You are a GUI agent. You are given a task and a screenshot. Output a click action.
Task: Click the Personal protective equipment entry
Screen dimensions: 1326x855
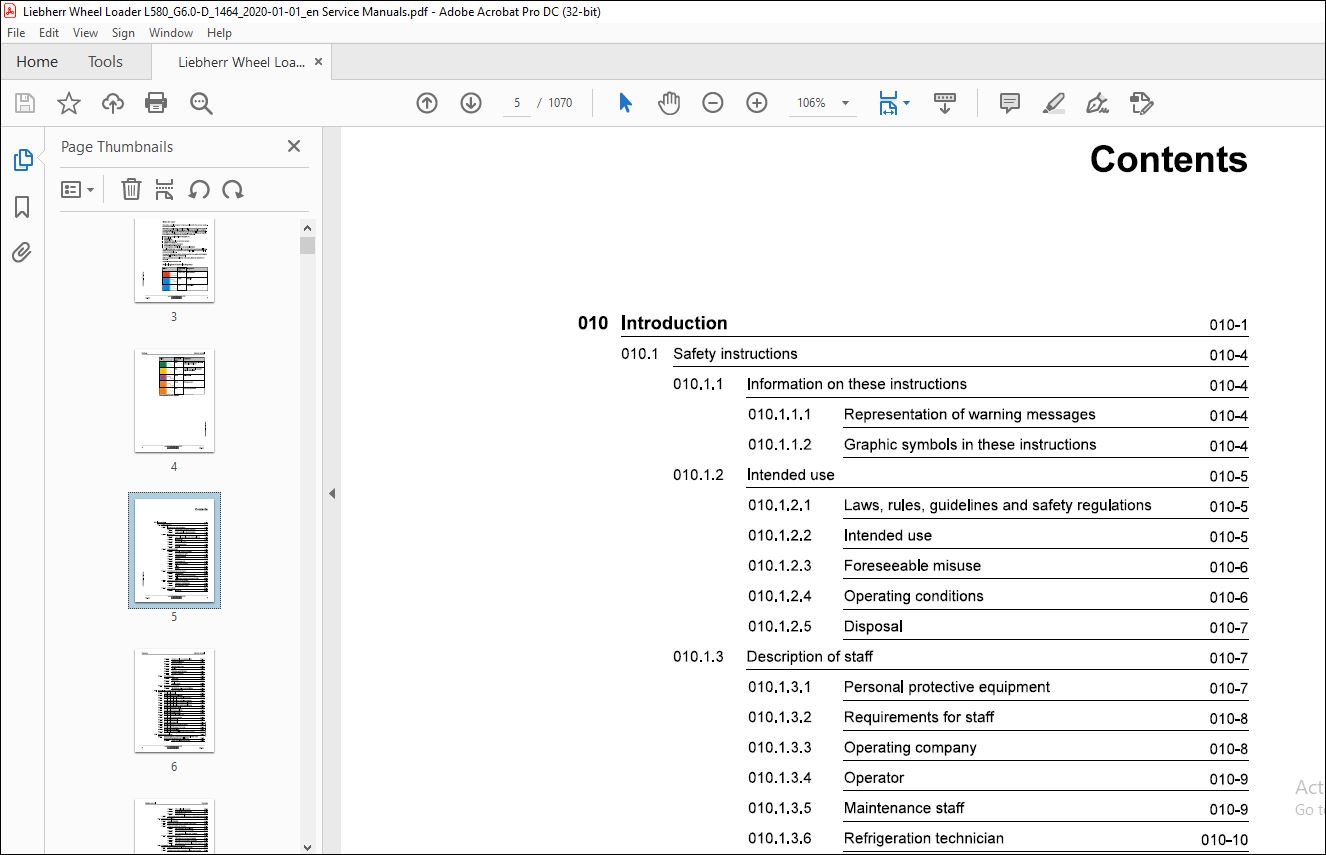click(x=946, y=687)
